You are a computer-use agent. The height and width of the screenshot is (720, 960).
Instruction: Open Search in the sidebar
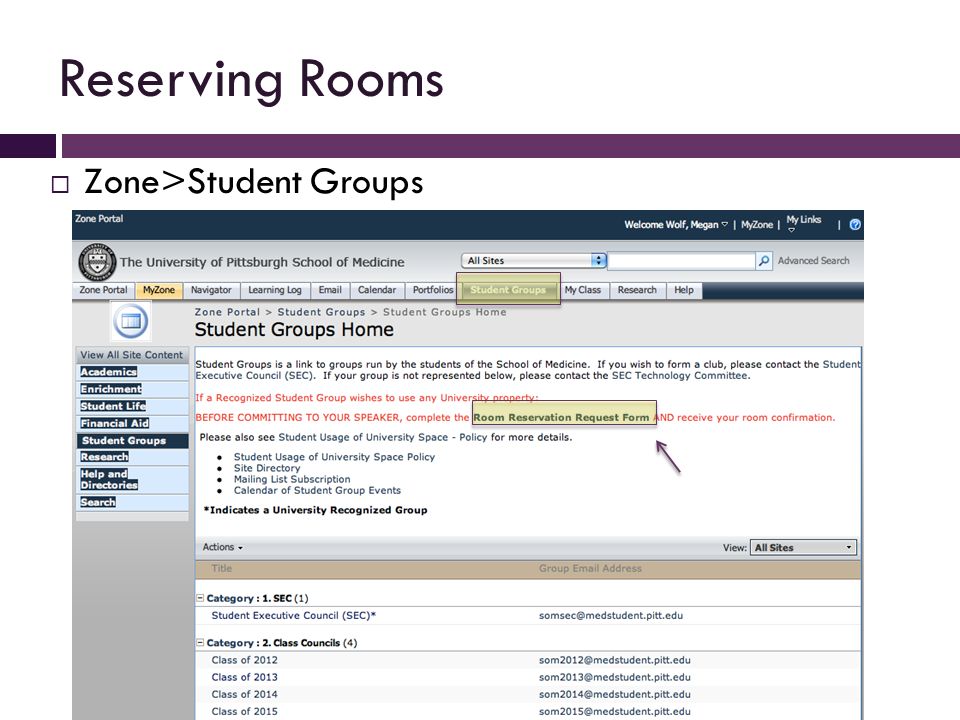(98, 502)
